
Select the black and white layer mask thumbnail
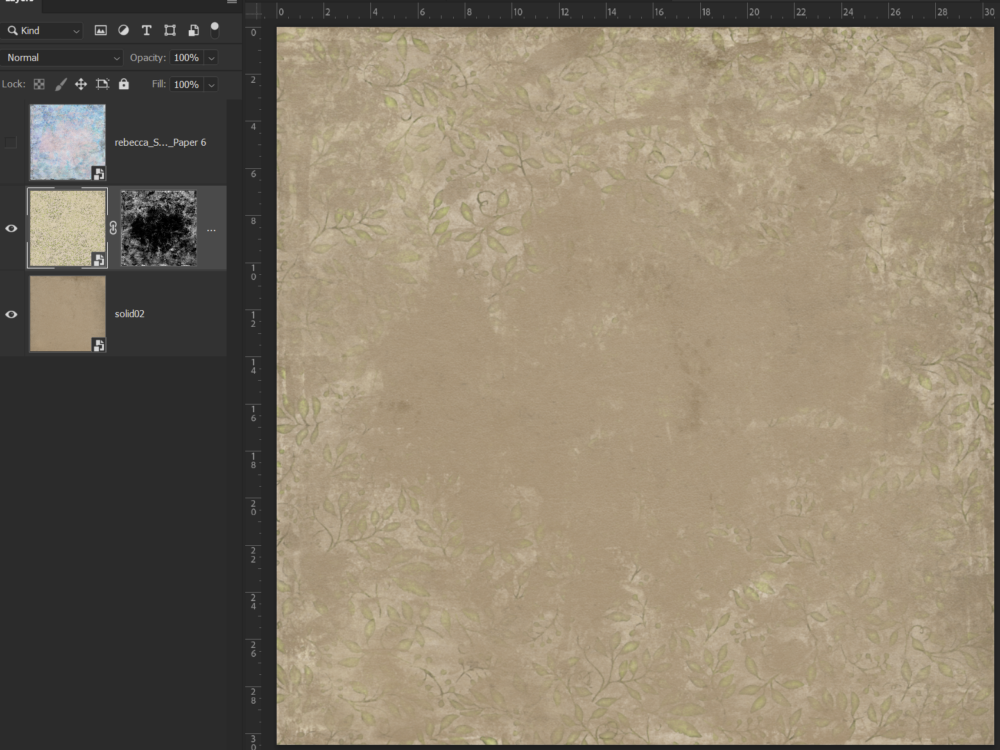tap(159, 228)
